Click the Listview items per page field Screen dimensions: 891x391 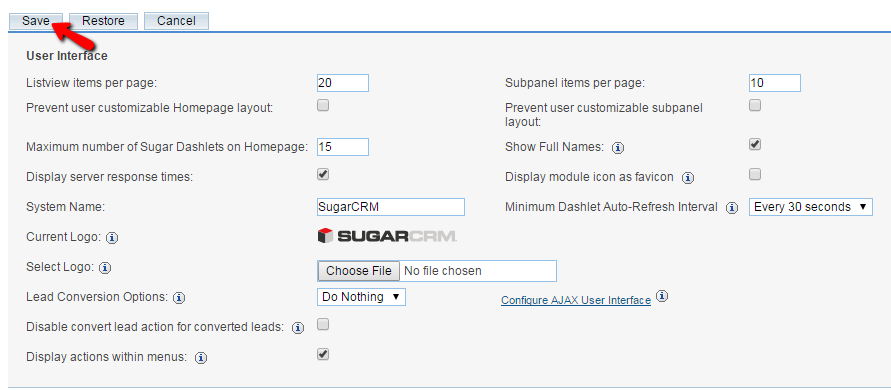343,83
